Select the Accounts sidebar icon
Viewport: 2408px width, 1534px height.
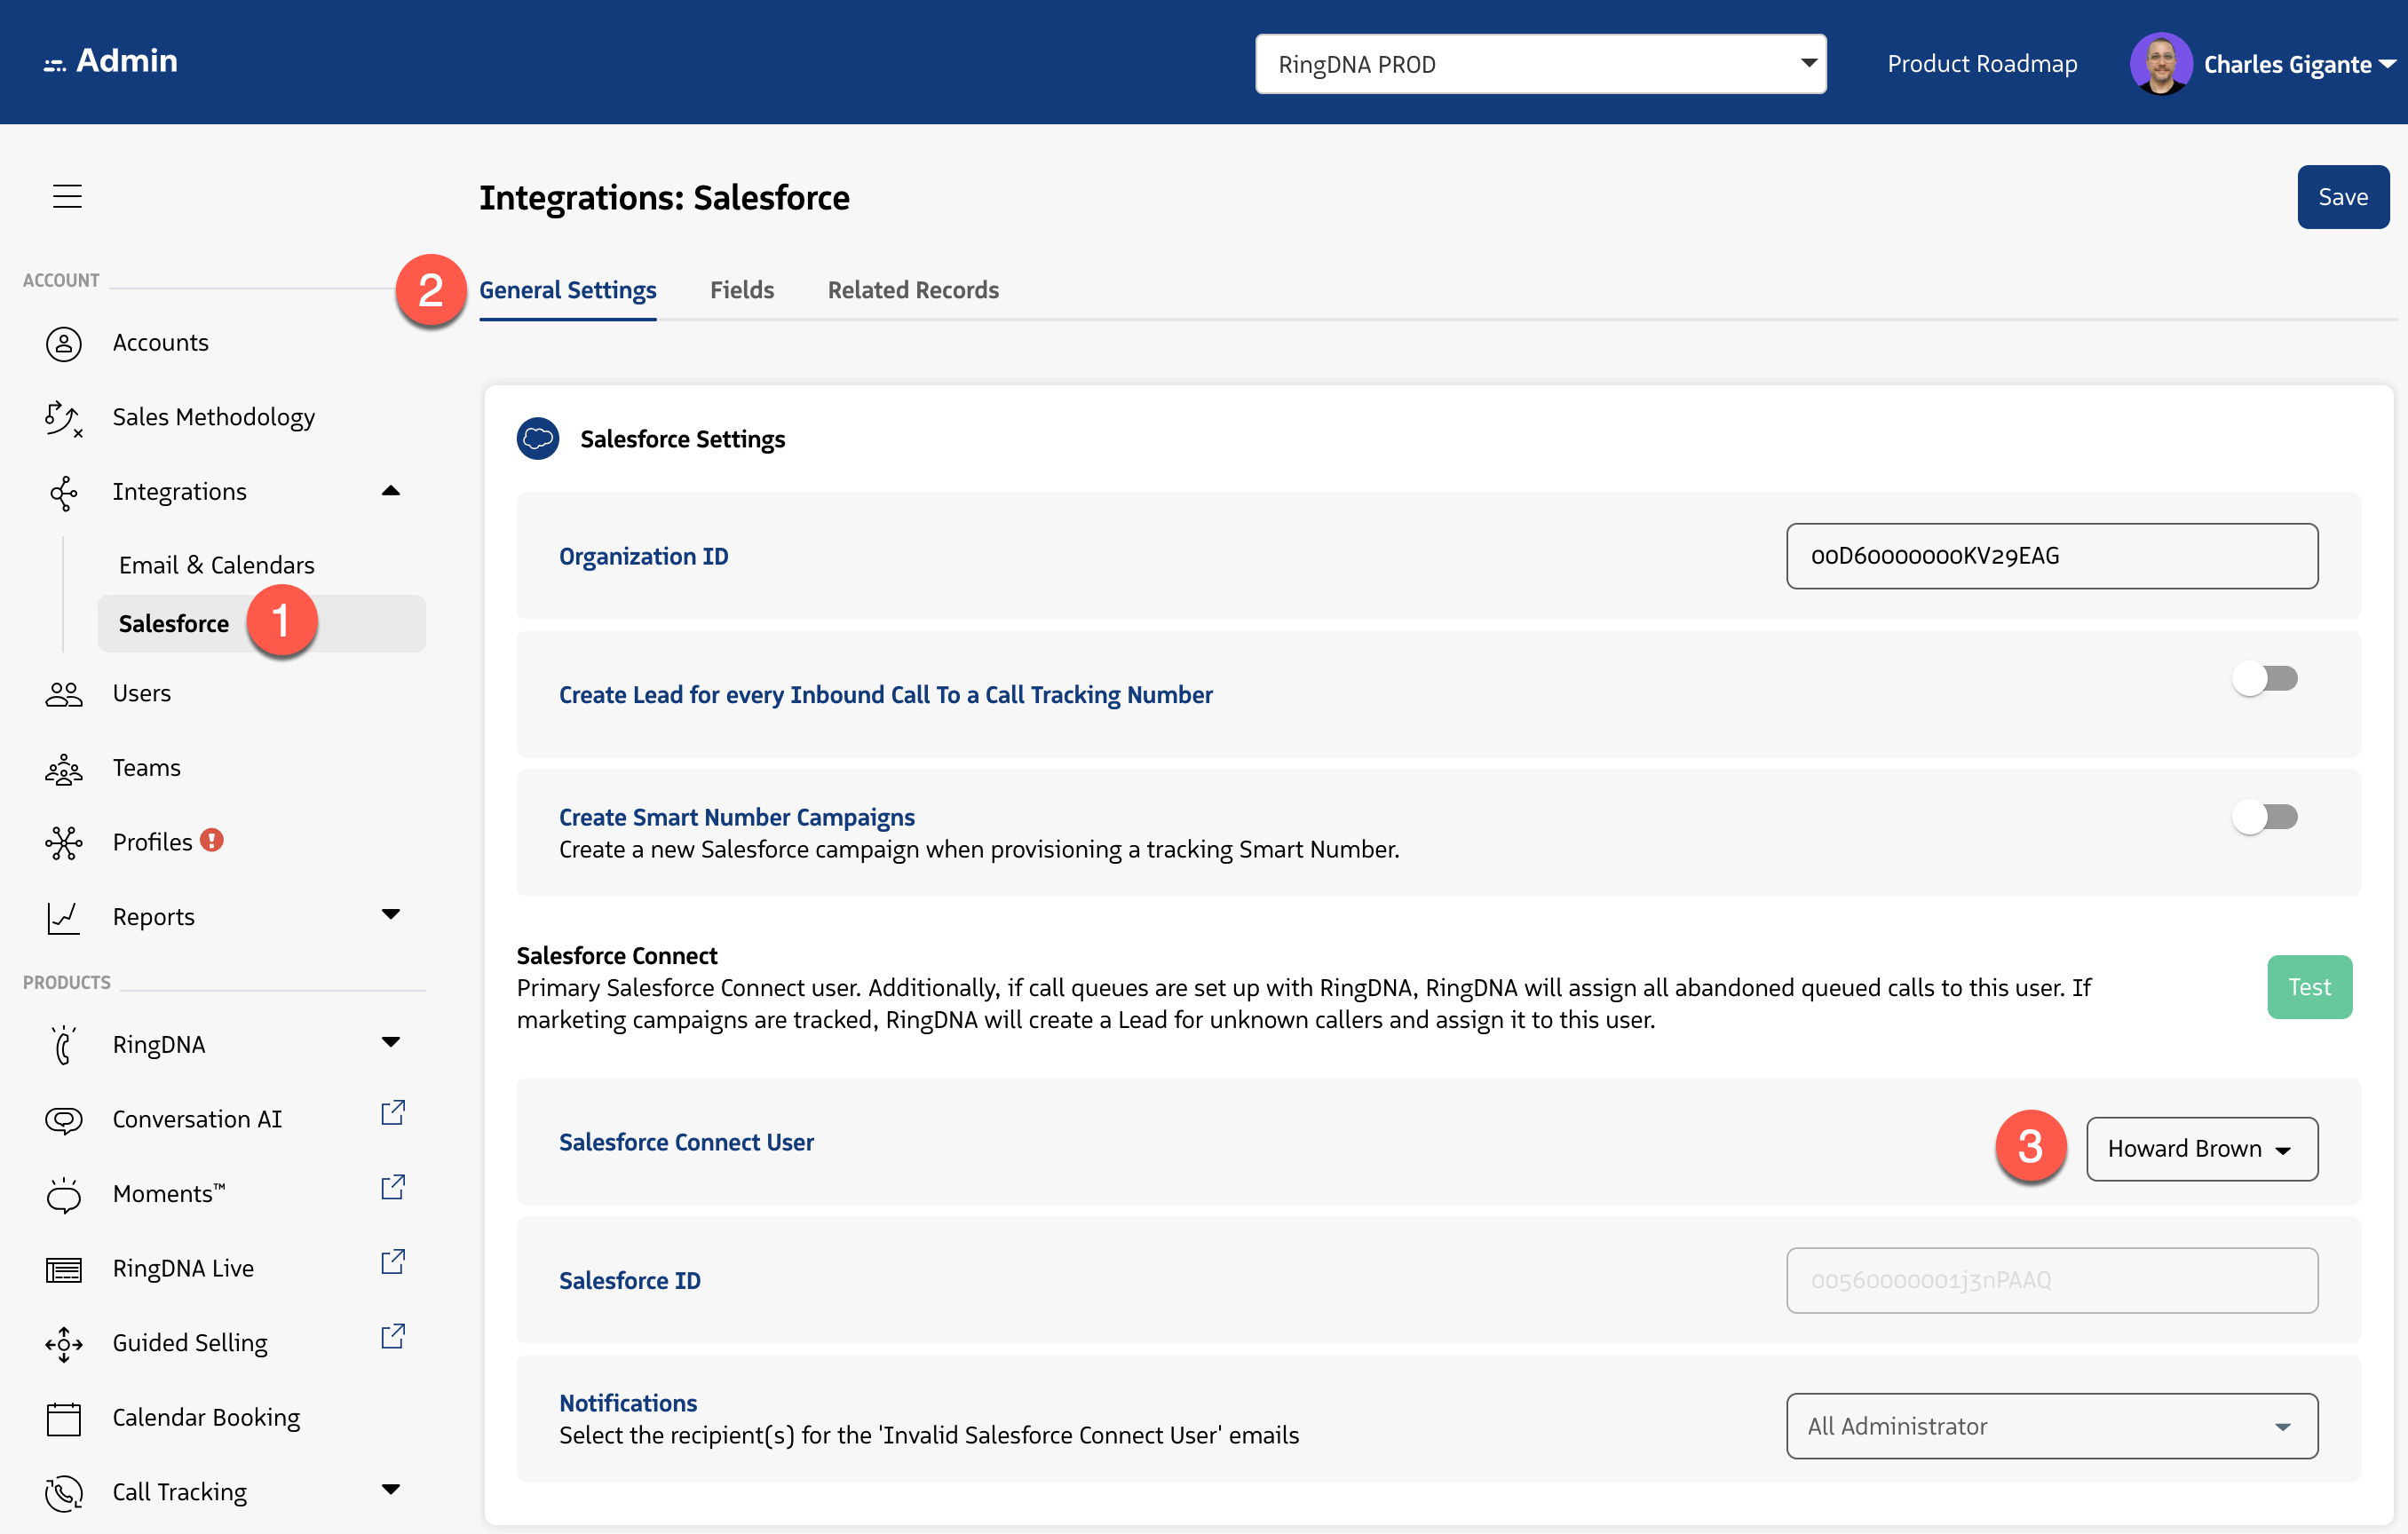[64, 343]
